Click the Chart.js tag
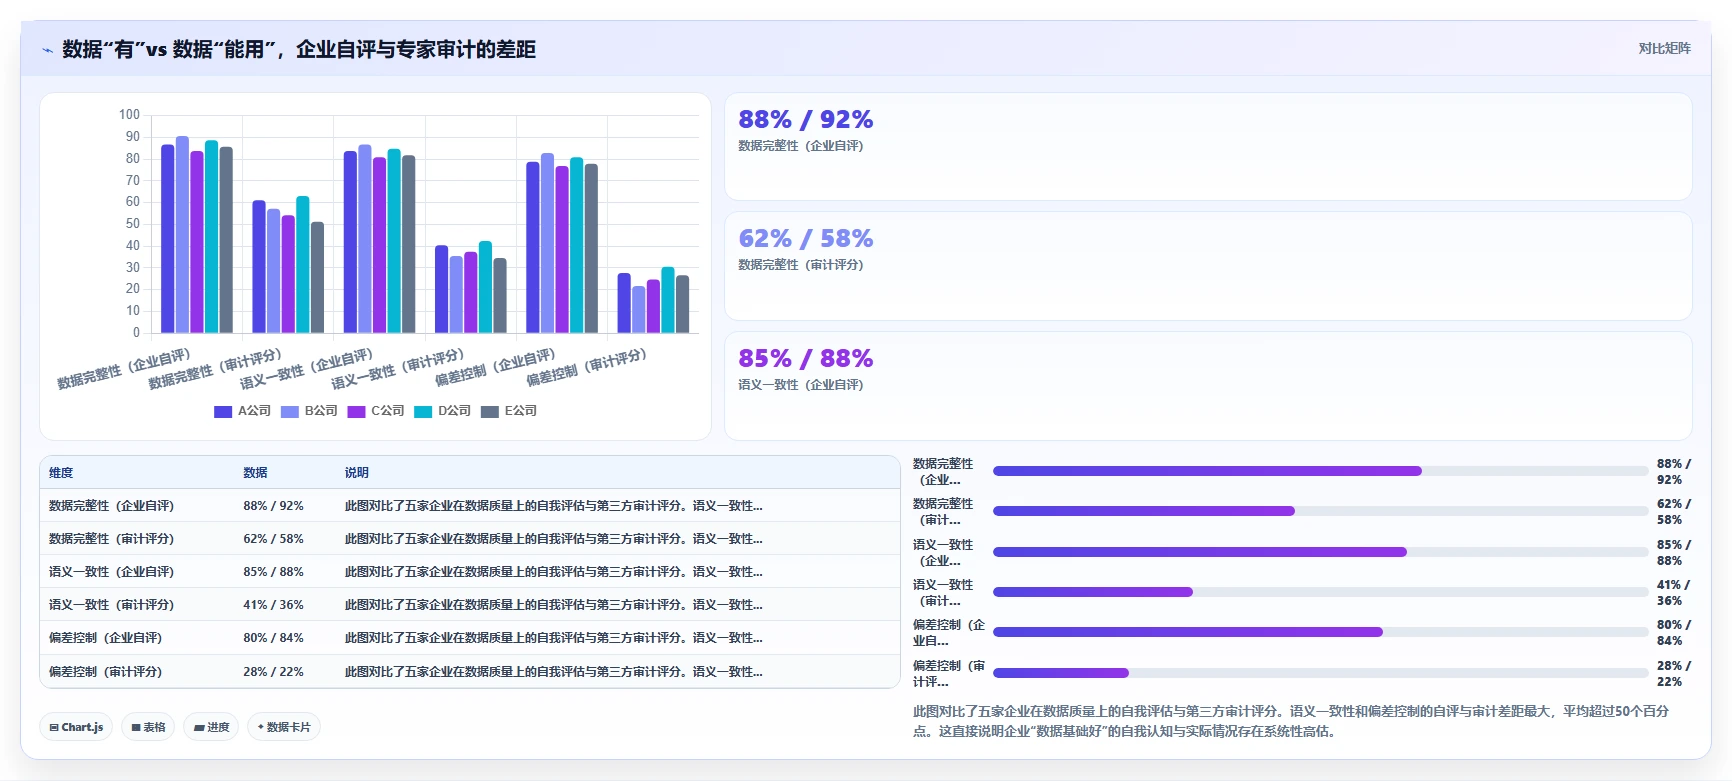The image size is (1732, 781). [77, 727]
